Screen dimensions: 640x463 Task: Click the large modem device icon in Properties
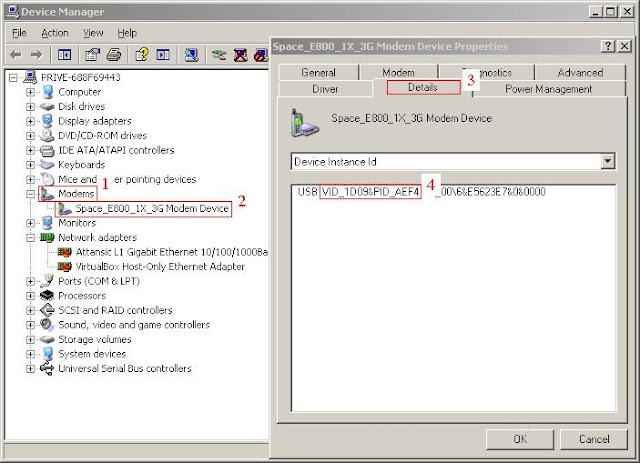tap(304, 122)
